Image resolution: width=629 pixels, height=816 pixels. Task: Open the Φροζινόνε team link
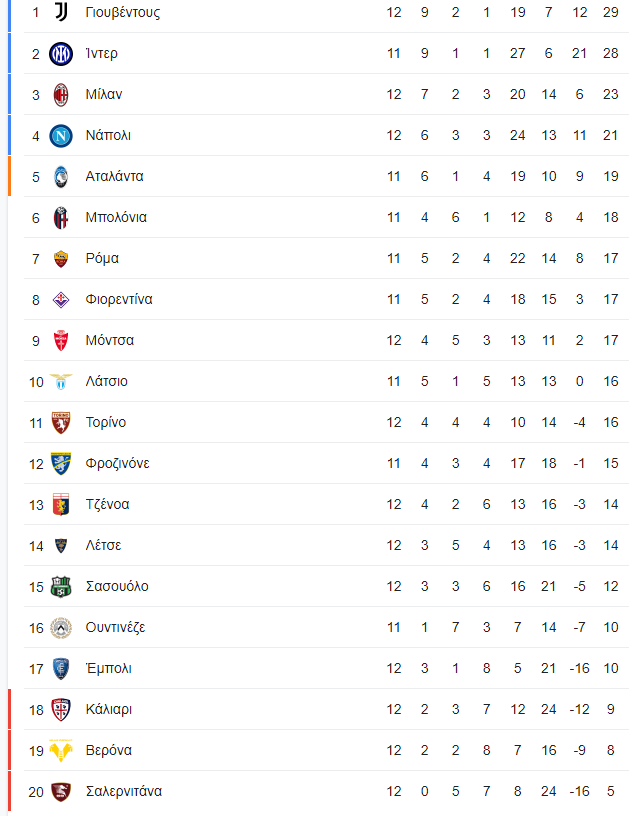(118, 463)
